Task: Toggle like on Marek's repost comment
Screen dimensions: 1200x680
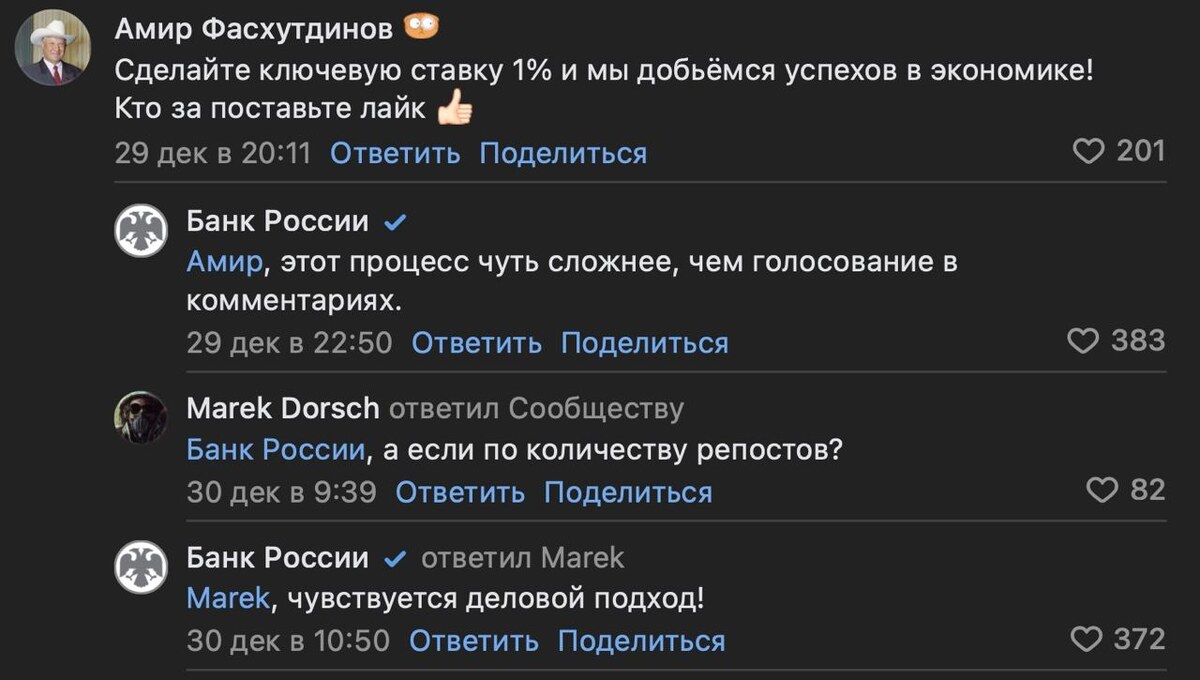Action: point(1101,489)
